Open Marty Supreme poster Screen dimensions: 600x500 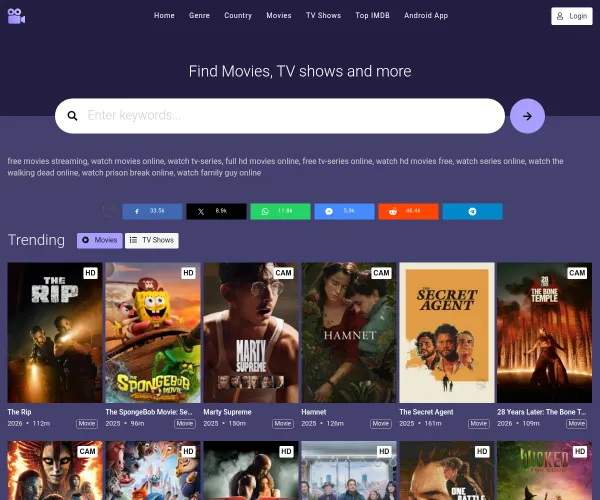tap(251, 332)
